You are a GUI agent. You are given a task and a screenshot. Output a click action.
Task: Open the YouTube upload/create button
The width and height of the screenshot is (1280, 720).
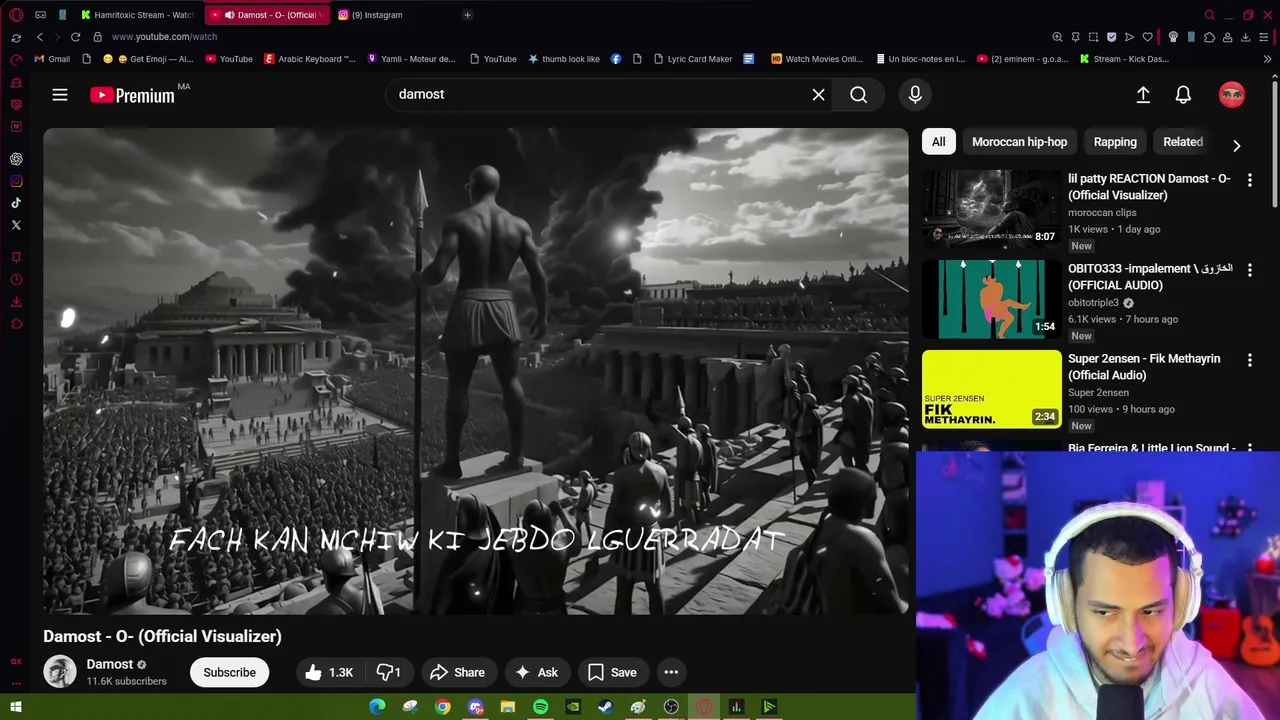[x=1143, y=94]
